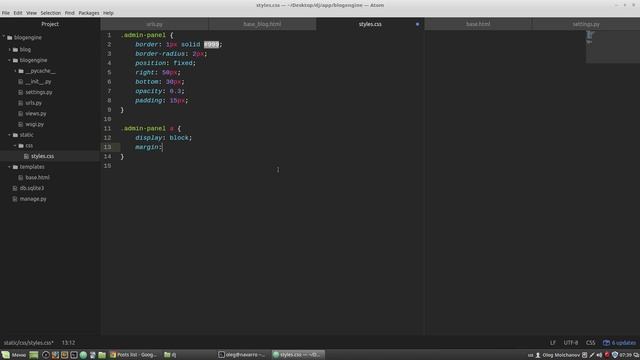Open the oleg@navarro terminal taskbar entry

[x=242, y=355]
